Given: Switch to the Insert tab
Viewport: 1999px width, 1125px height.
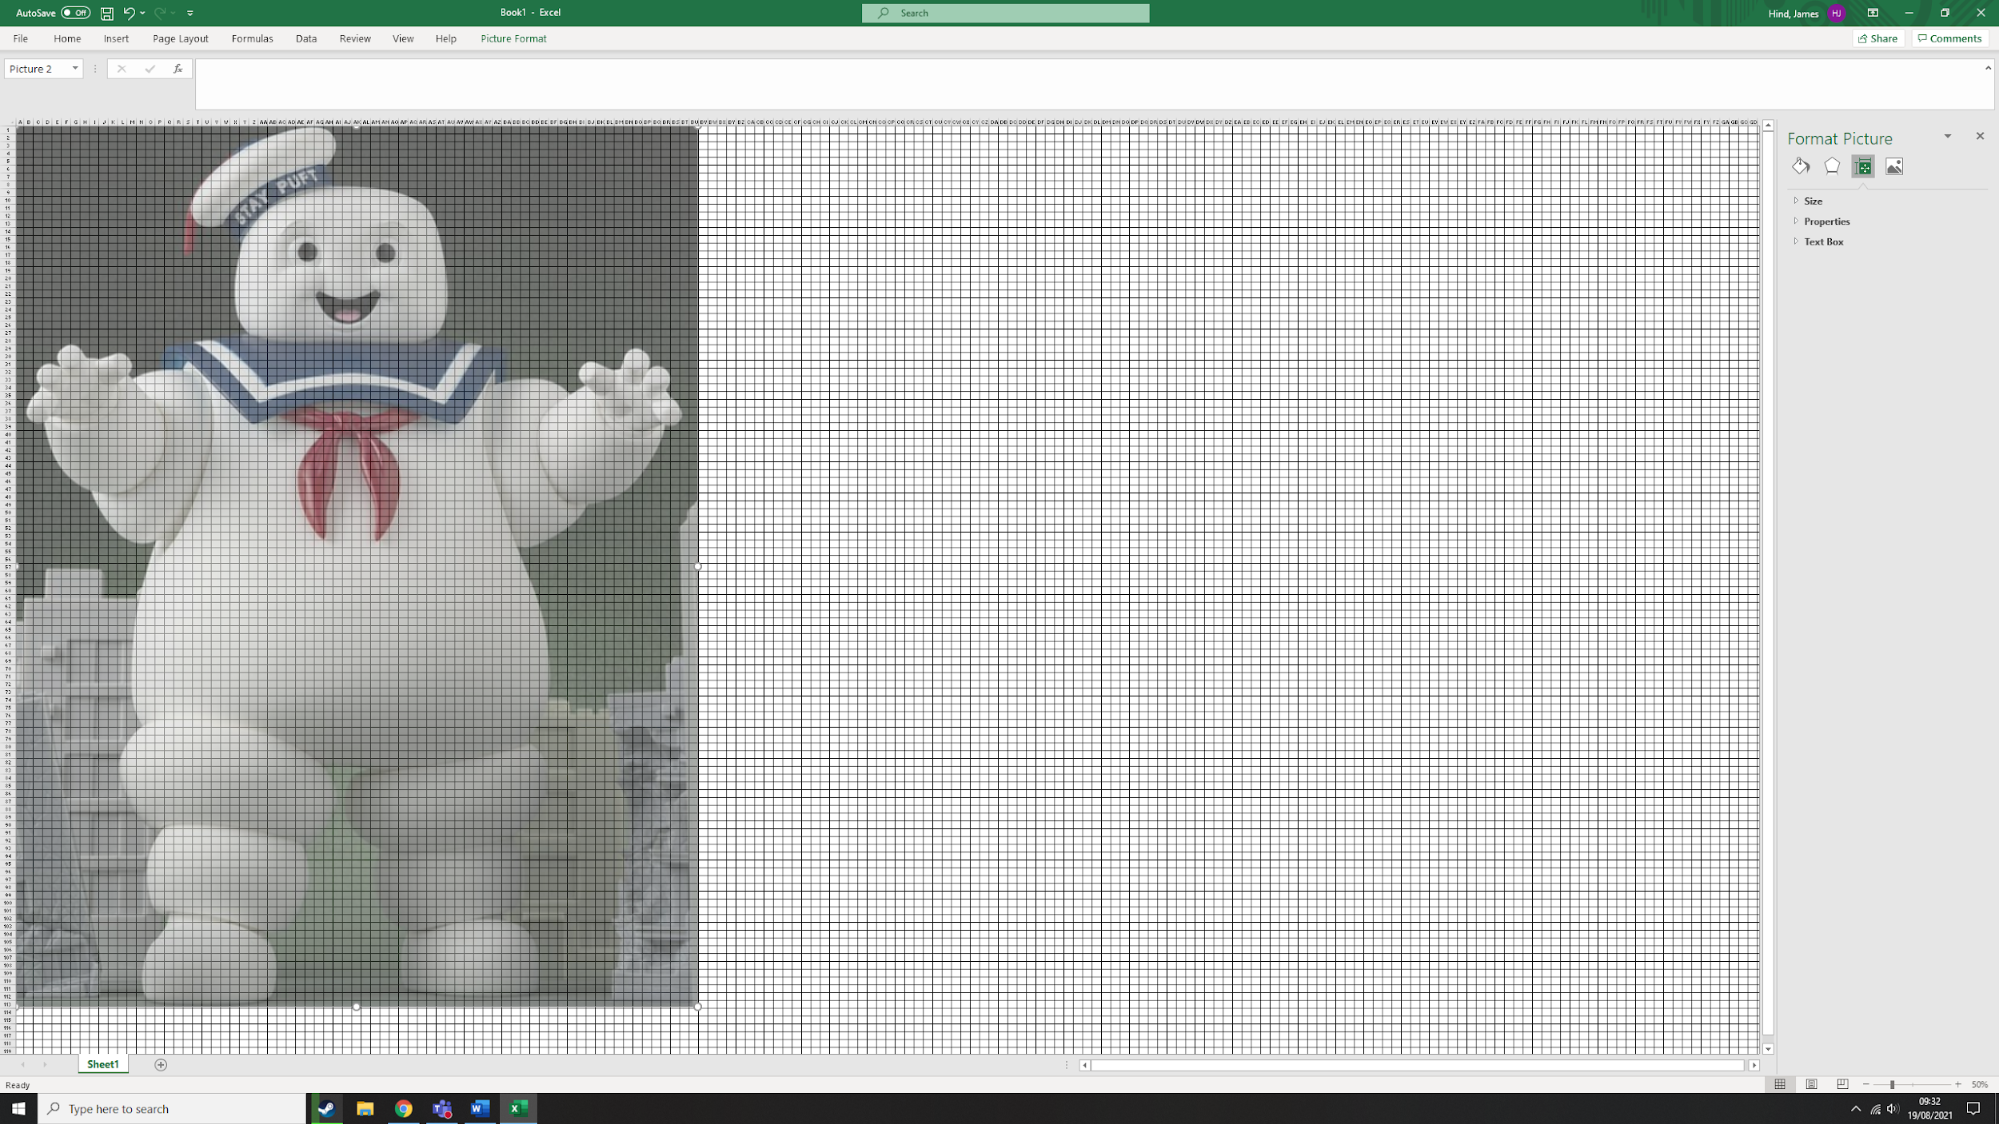Looking at the screenshot, I should 116,38.
